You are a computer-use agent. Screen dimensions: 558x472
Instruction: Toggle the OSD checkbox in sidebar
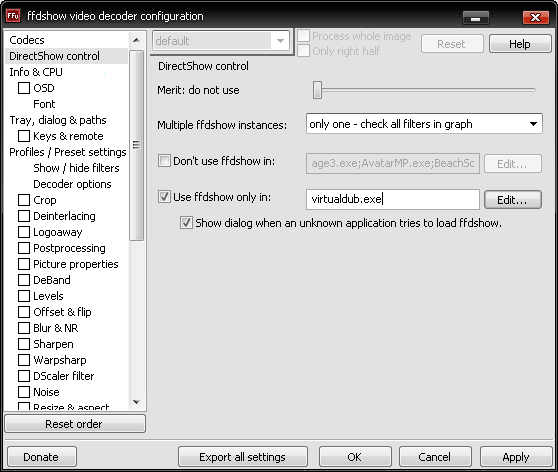click(24, 88)
